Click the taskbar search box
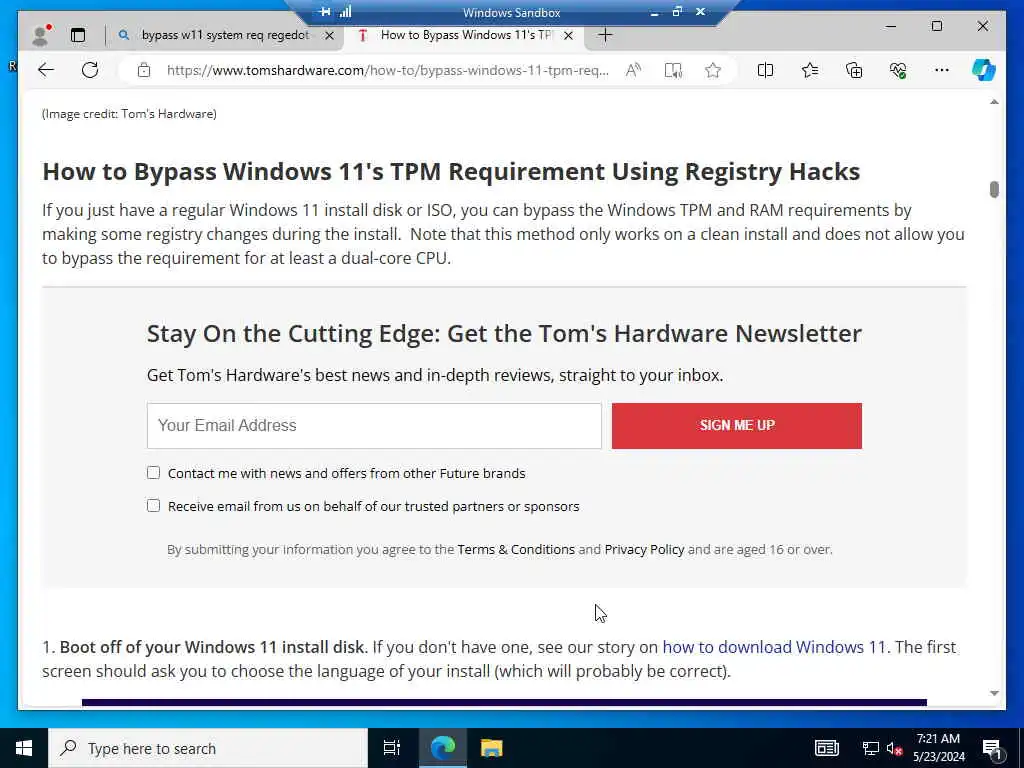Viewport: 1024px width, 768px height. pos(208,748)
